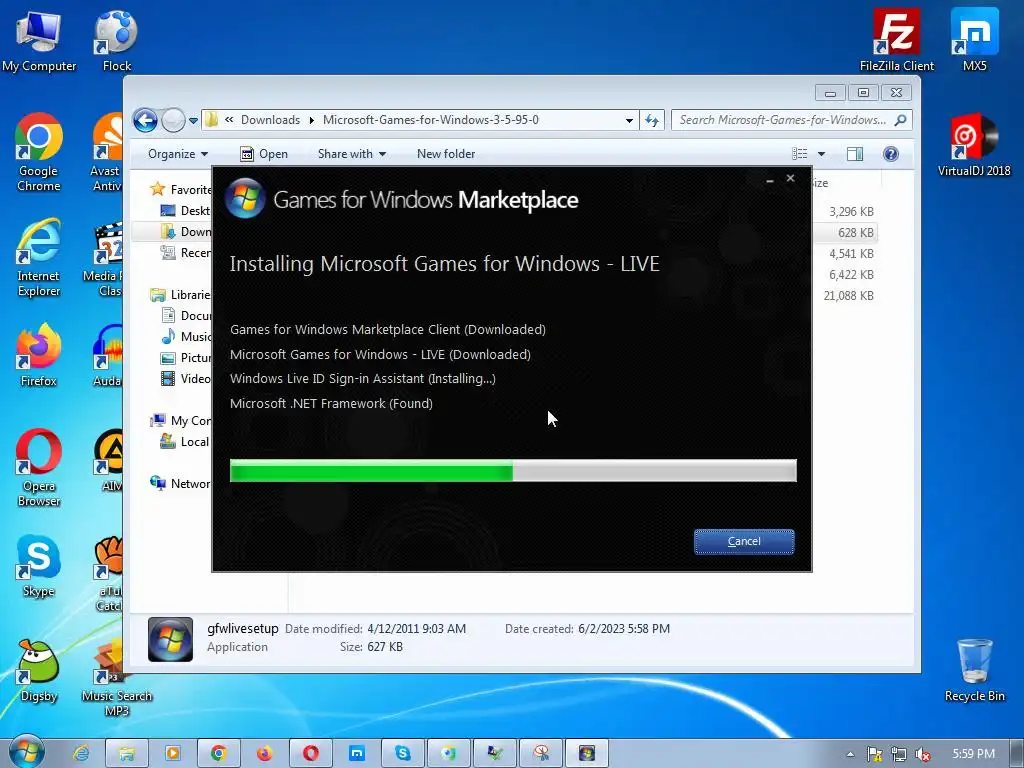Select the Downloads breadcrumb in address bar
The width and height of the screenshot is (1024, 768).
[270, 120]
